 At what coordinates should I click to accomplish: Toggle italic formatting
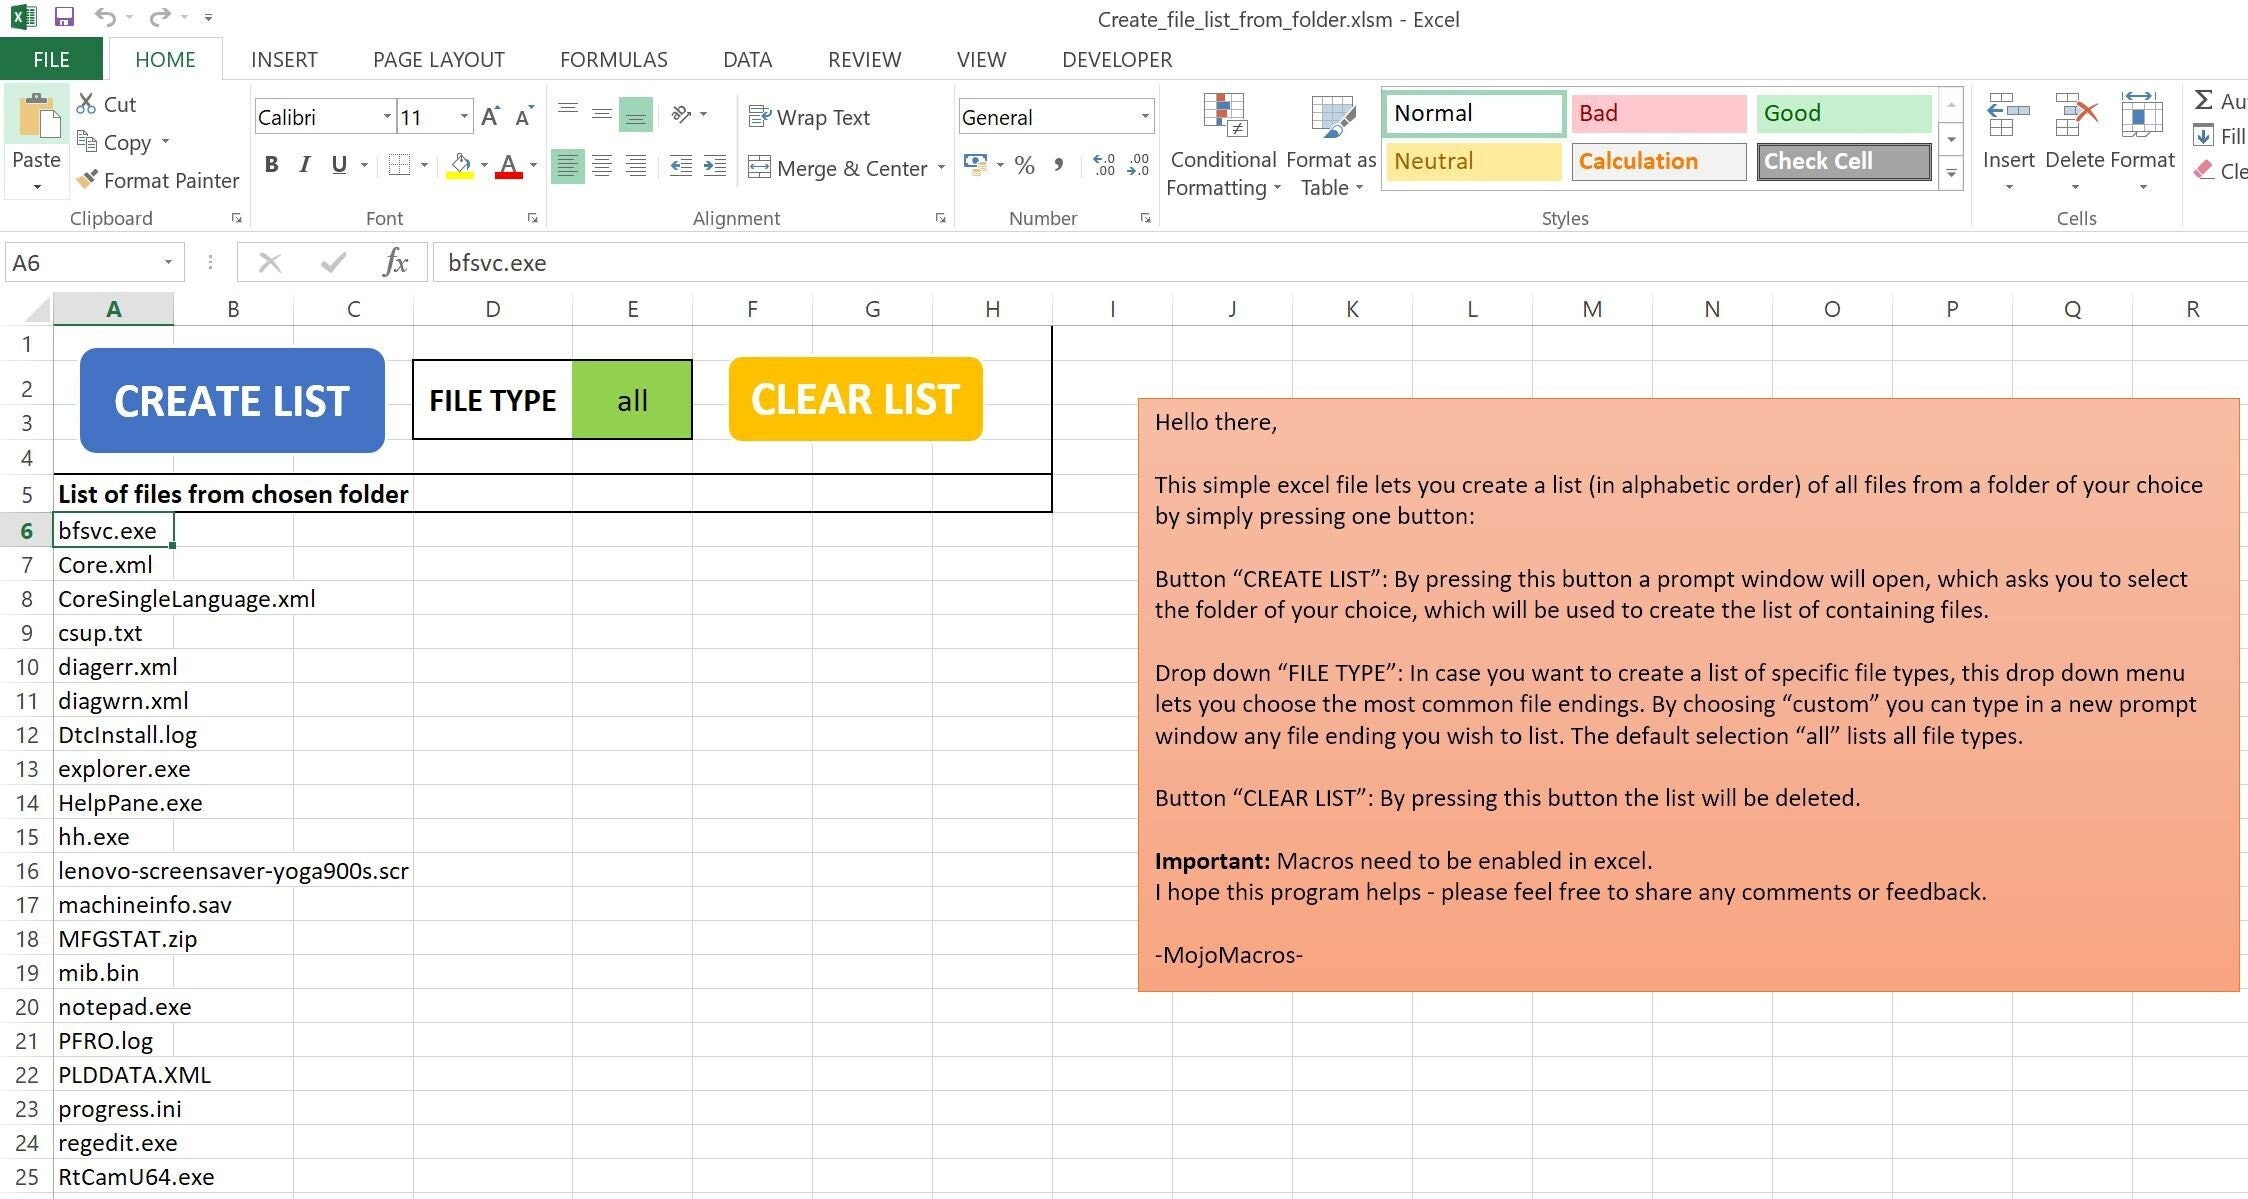(304, 165)
